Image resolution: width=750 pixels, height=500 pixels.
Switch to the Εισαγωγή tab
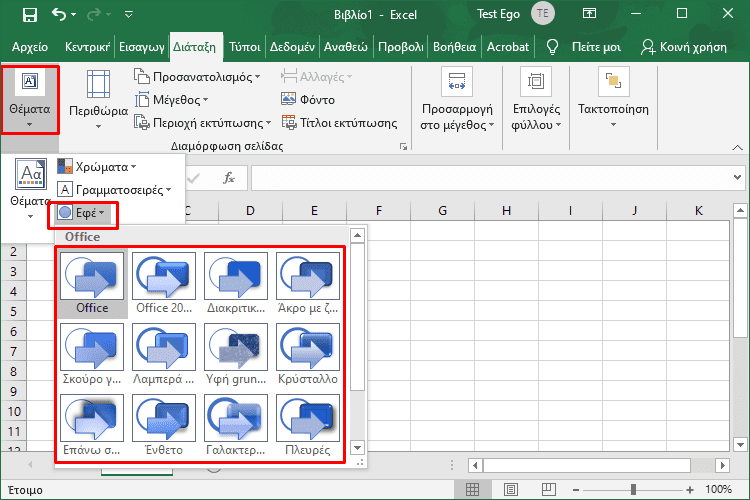pos(142,47)
